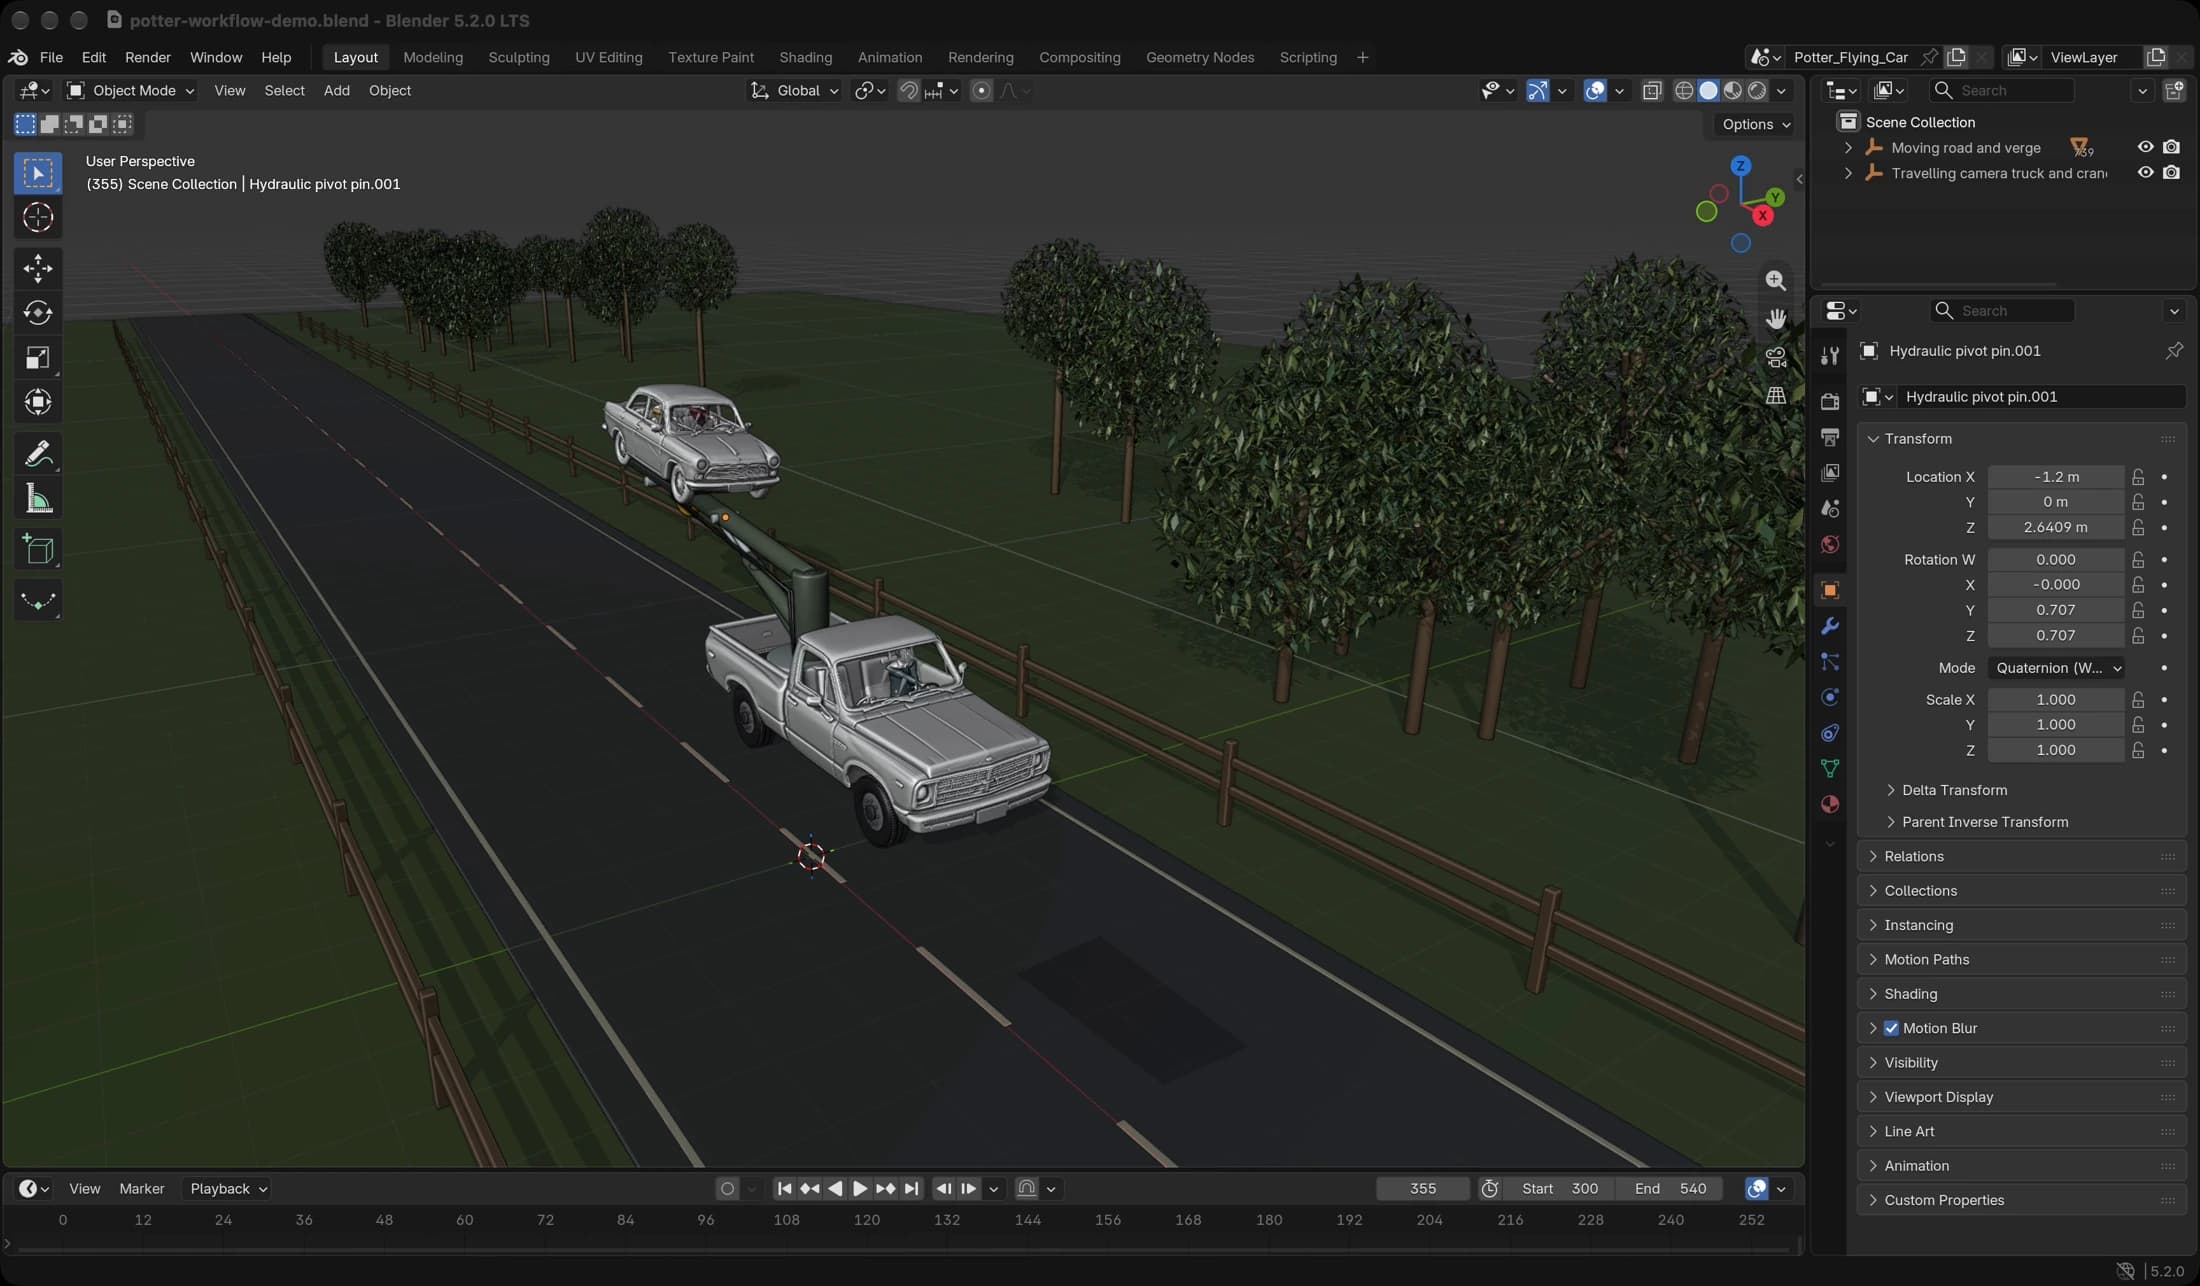Expand the Viewport Display panel
The height and width of the screenshot is (1286, 2200).
[2020, 1097]
